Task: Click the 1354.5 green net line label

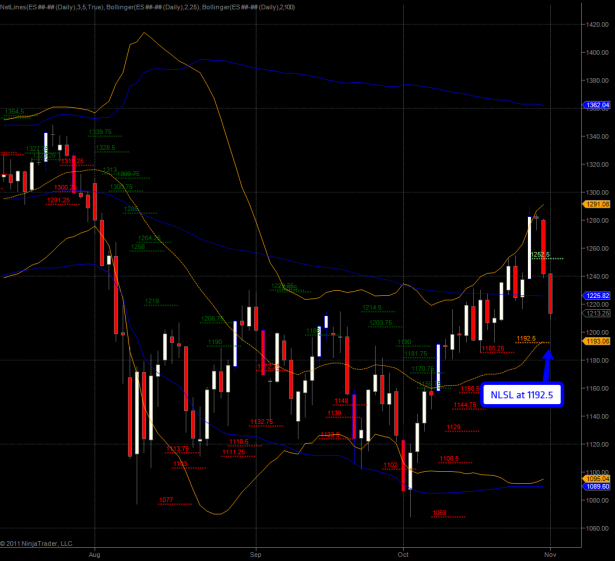Action: [x=14, y=111]
